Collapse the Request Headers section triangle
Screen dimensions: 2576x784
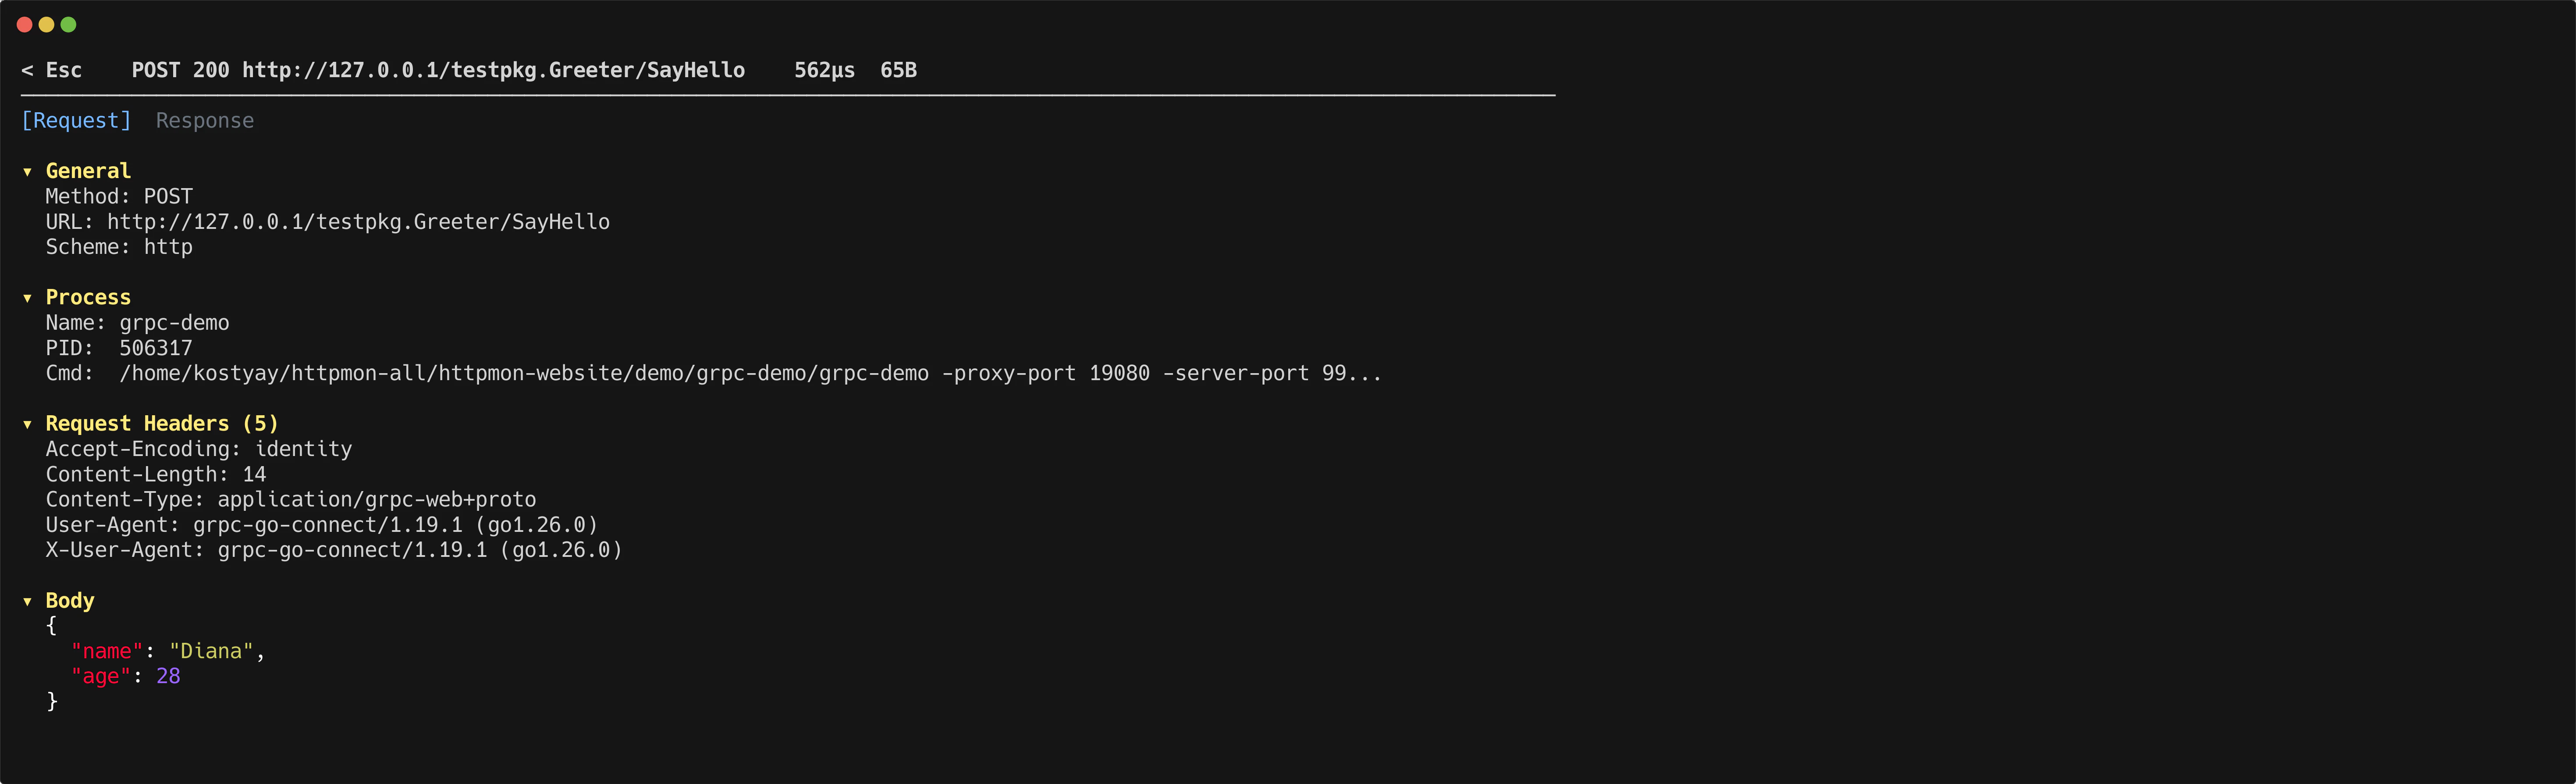[27, 423]
